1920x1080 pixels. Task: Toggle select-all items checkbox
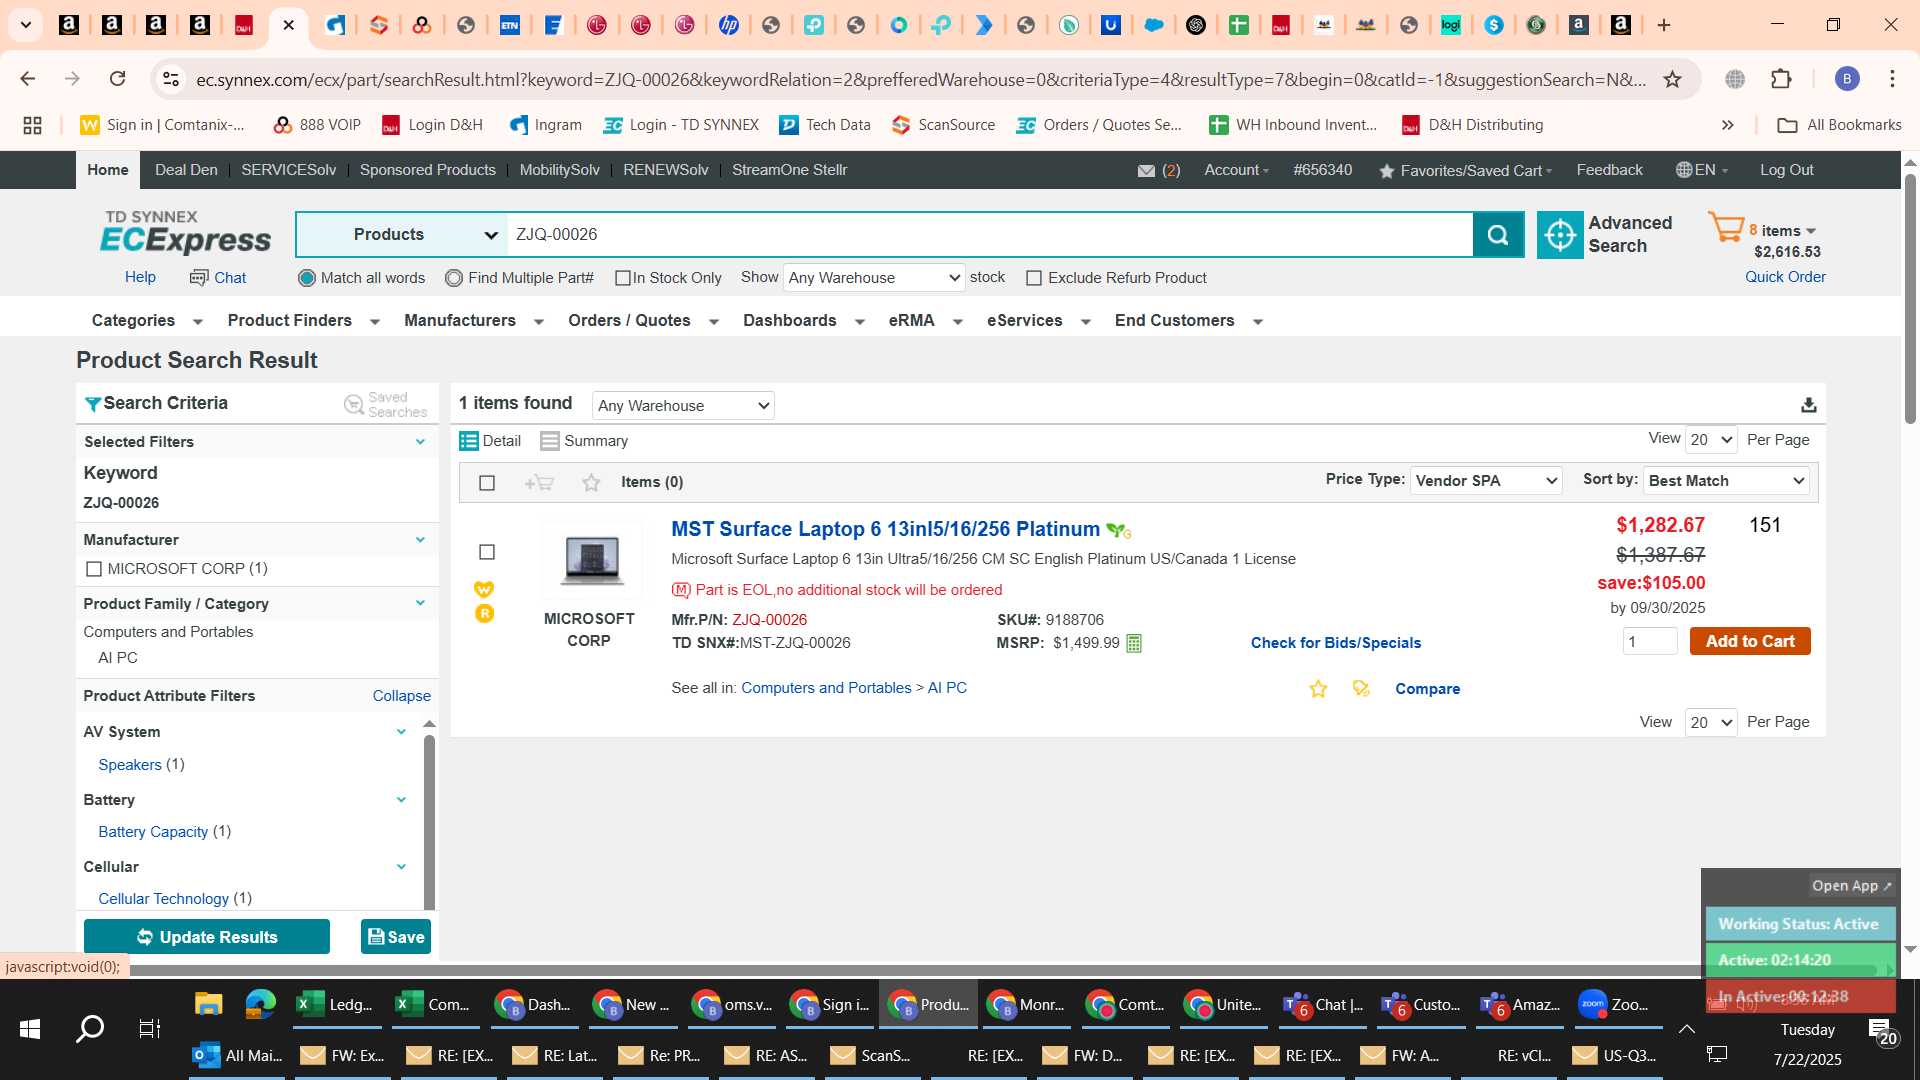[487, 483]
